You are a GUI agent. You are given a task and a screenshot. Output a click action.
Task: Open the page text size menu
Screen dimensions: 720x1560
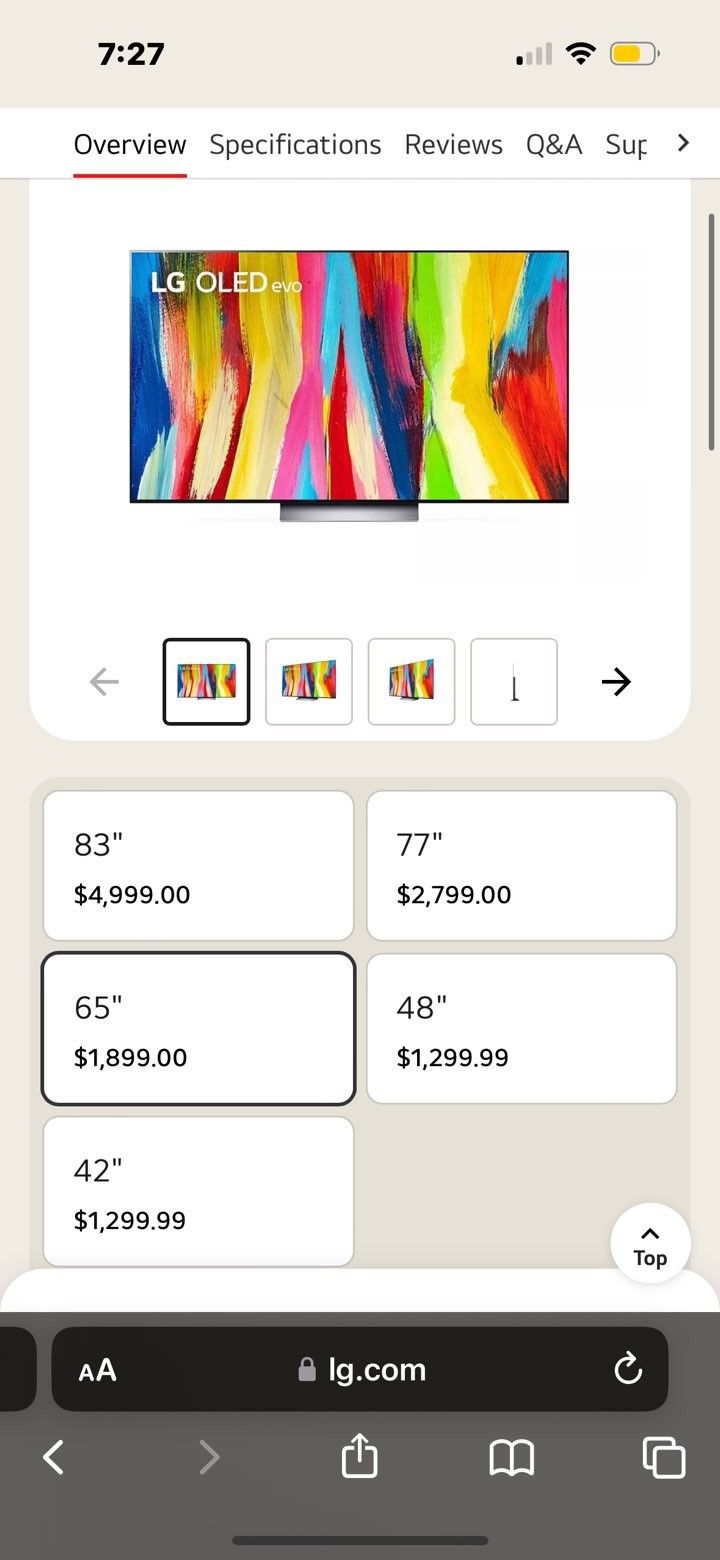click(96, 1369)
